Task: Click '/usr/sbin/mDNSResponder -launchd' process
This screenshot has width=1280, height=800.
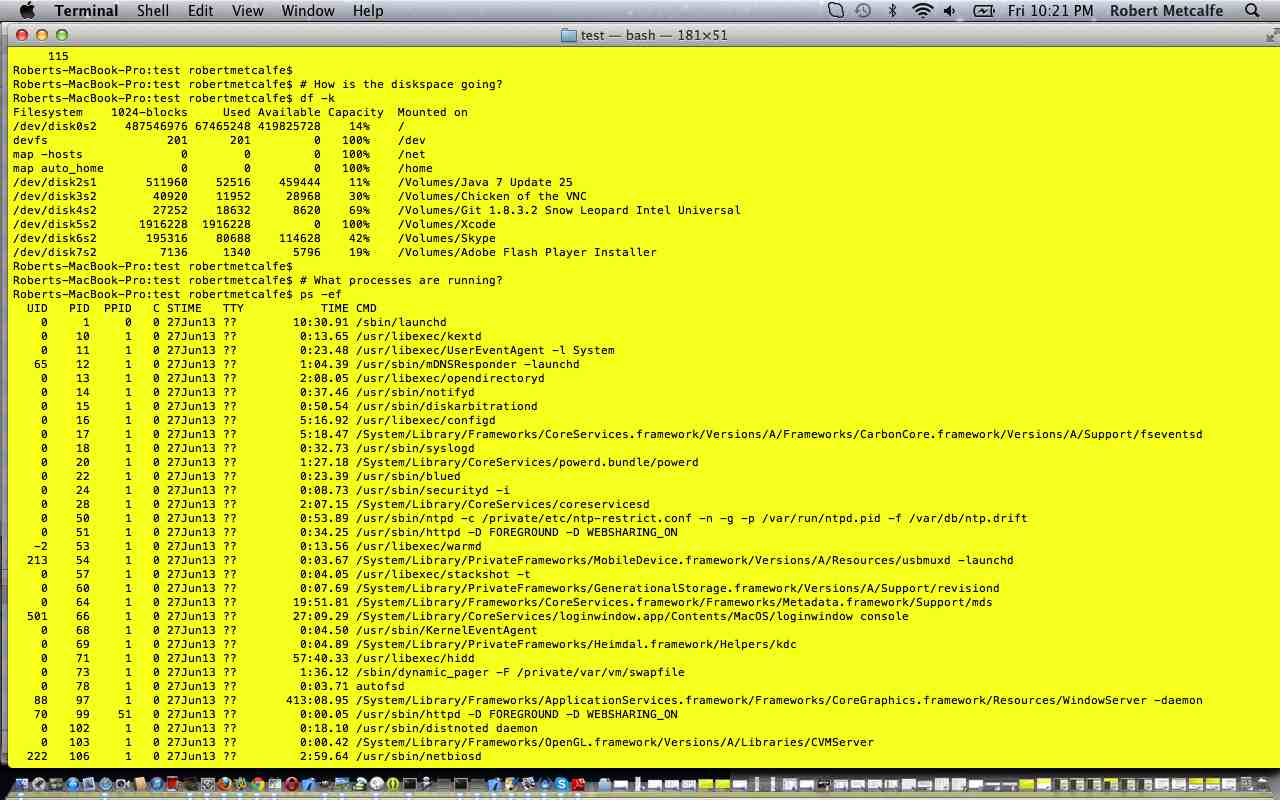Action: [x=467, y=364]
